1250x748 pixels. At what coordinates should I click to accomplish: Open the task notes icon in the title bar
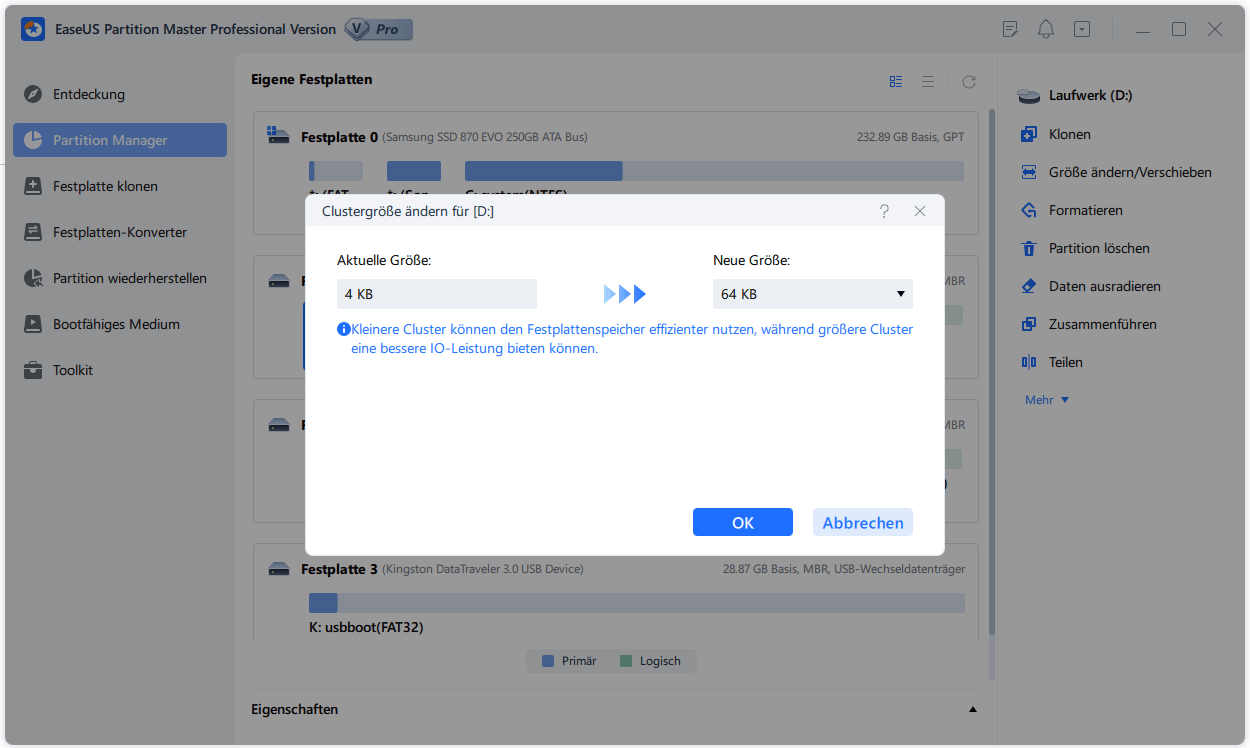(1010, 29)
